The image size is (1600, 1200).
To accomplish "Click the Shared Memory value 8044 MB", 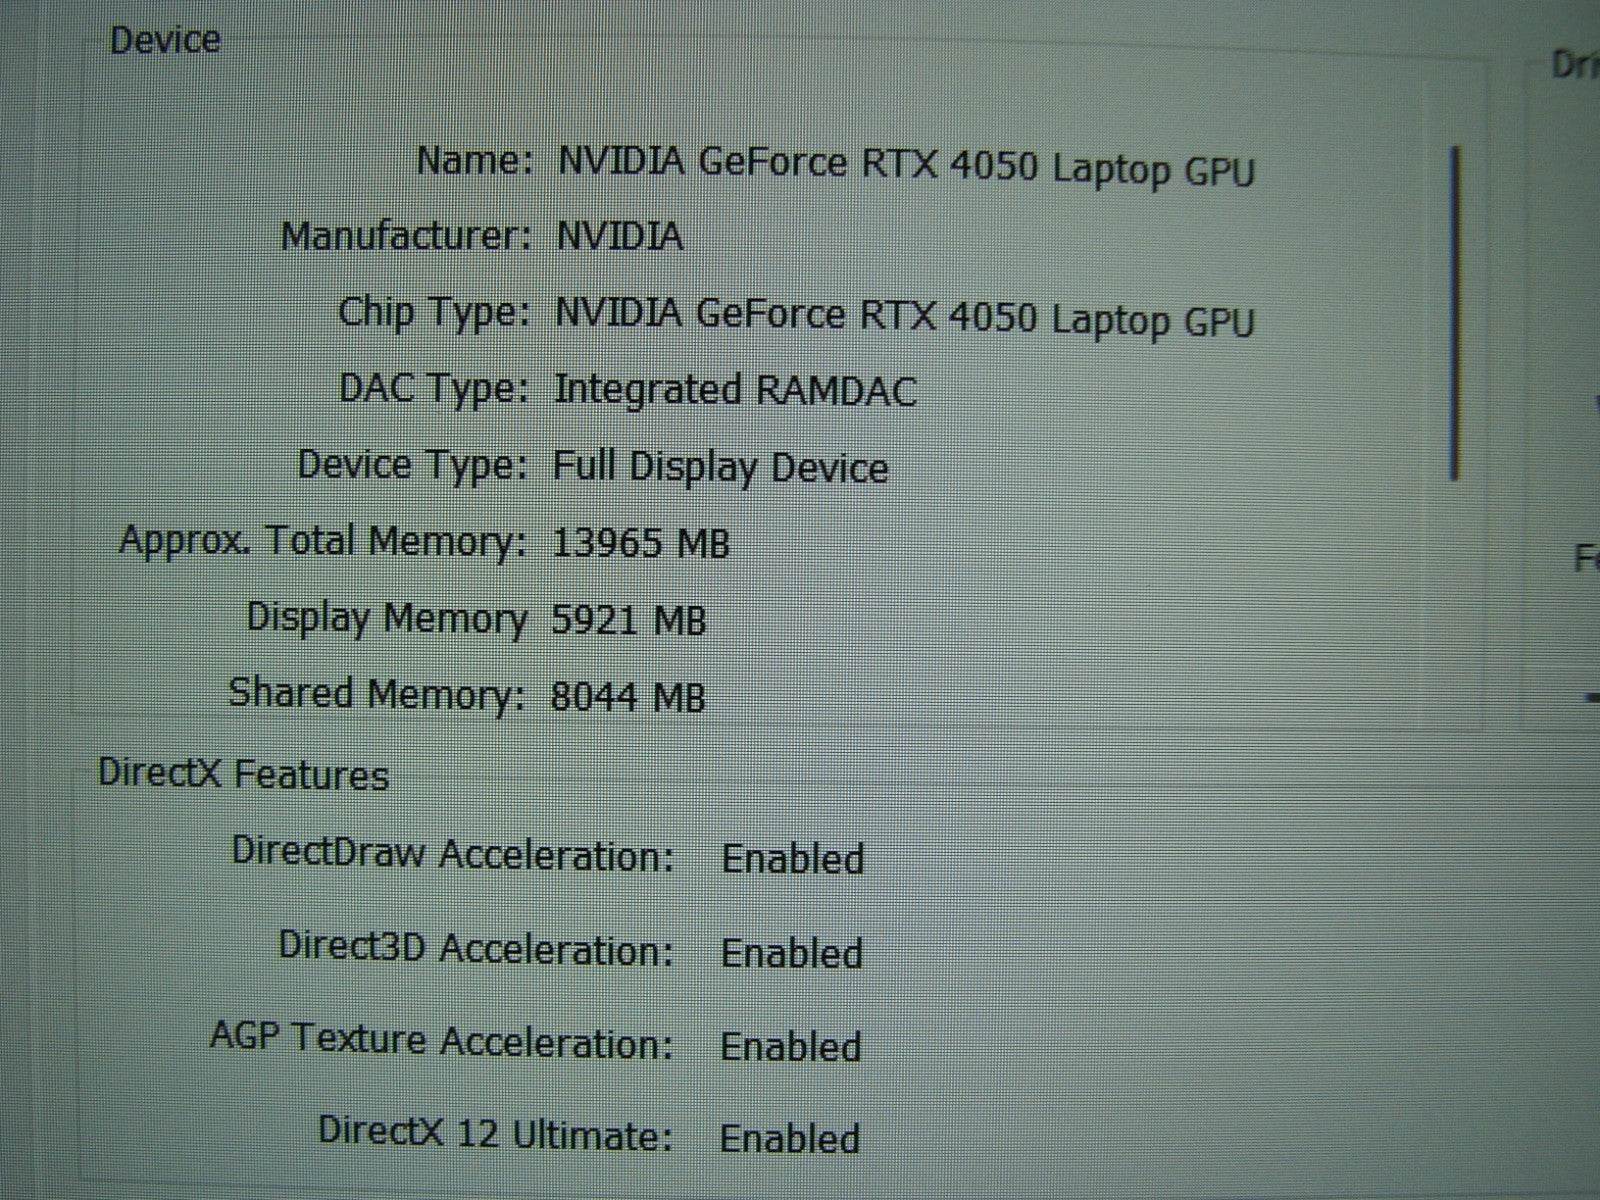I will pyautogui.click(x=625, y=694).
